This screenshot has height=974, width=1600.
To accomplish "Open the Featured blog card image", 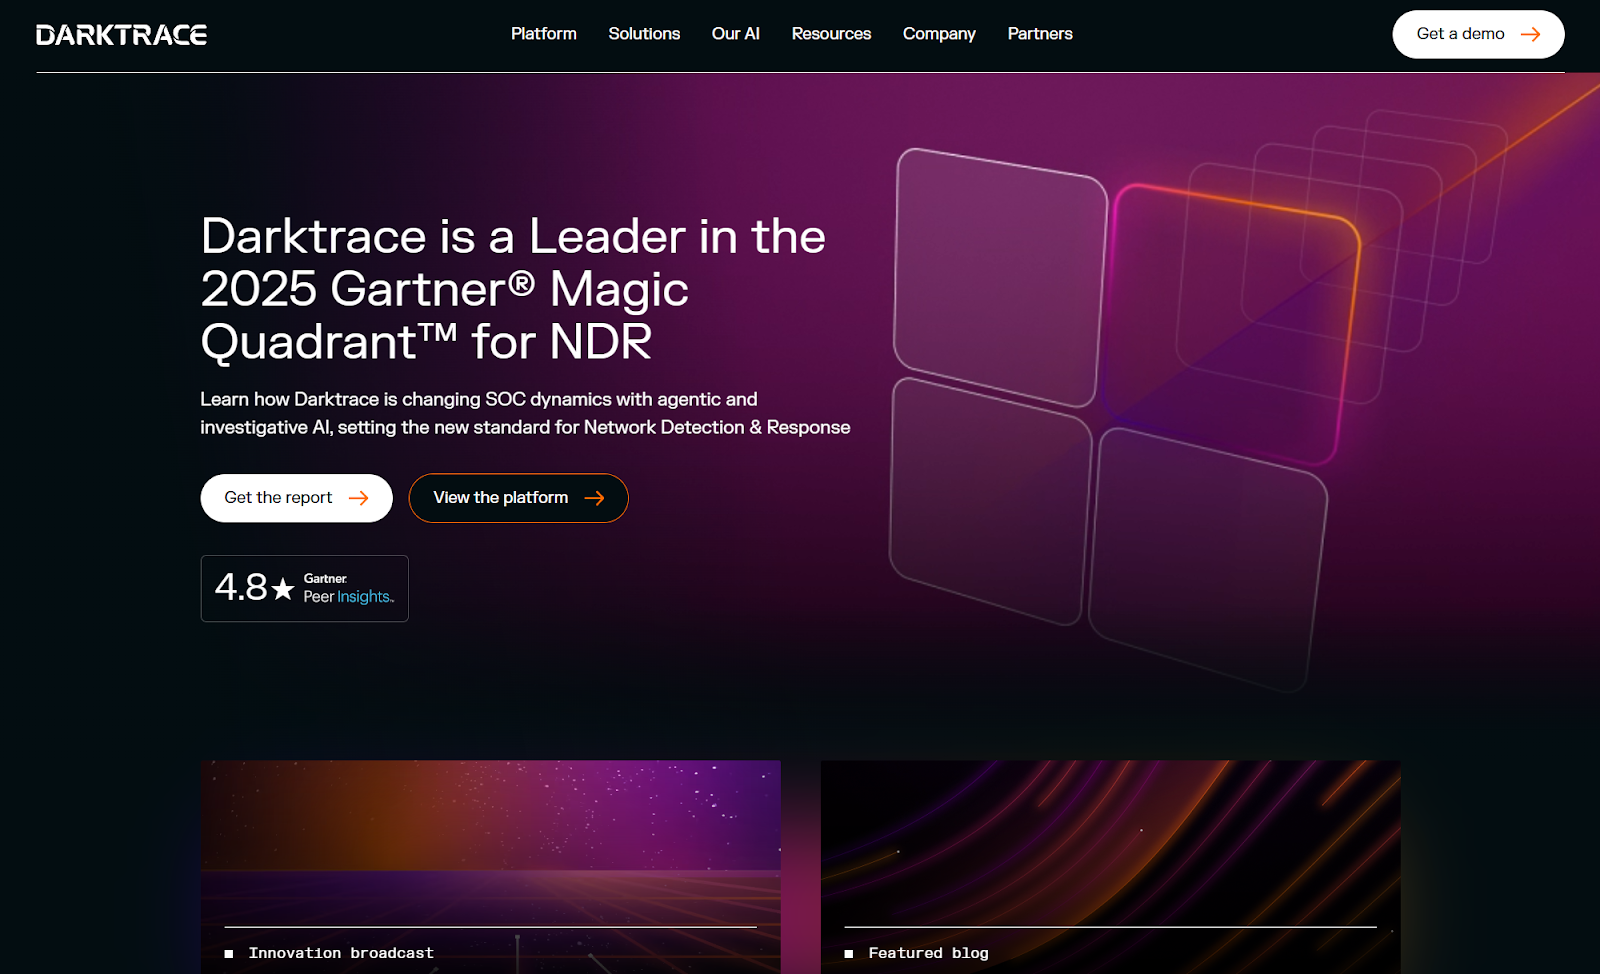I will point(1110,840).
